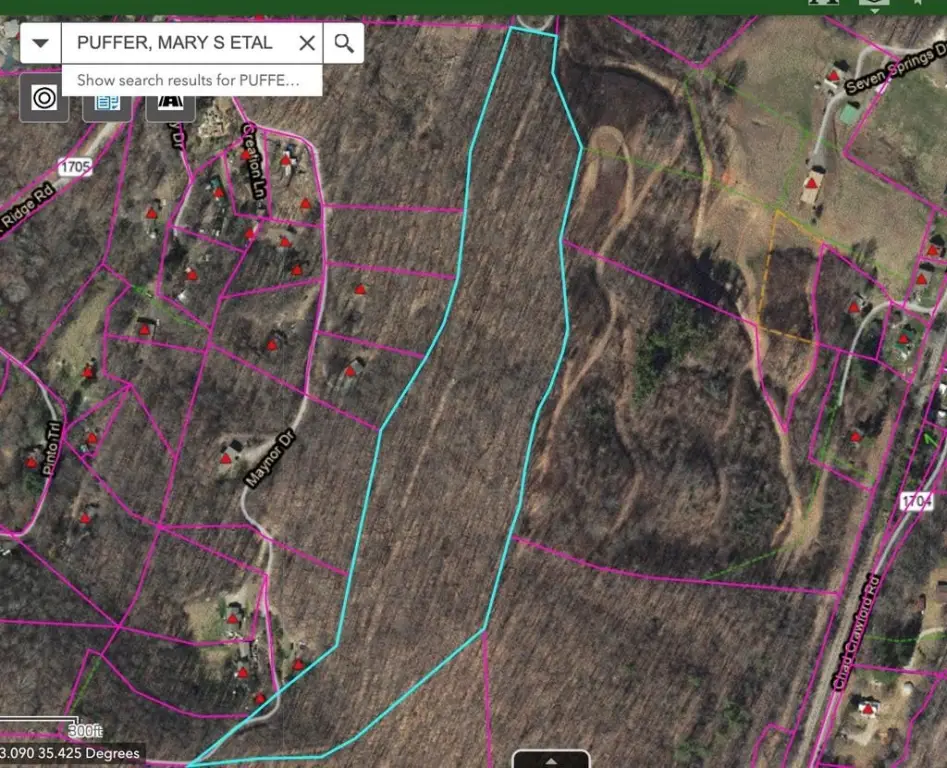Click the coordinates readout in Degrees
This screenshot has width=947, height=768.
(x=72, y=753)
